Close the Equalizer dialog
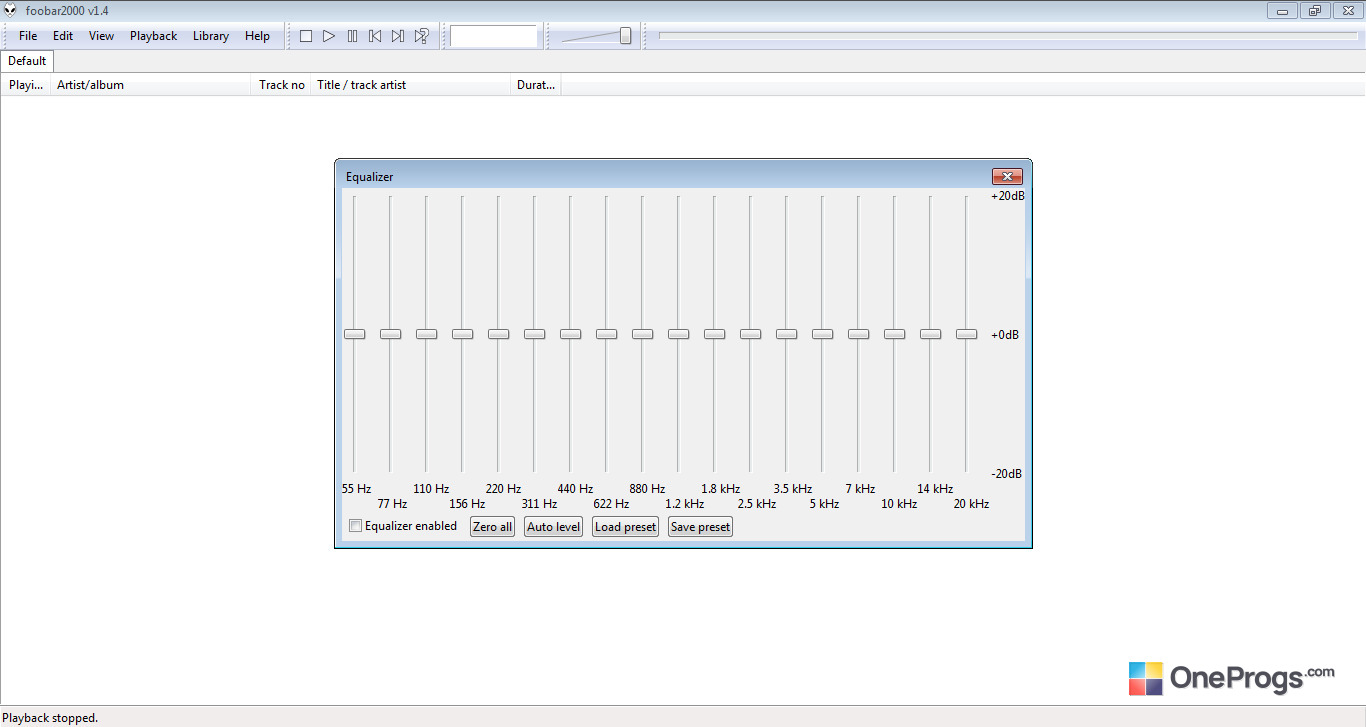Screen dimensions: 1366x727 [1007, 177]
